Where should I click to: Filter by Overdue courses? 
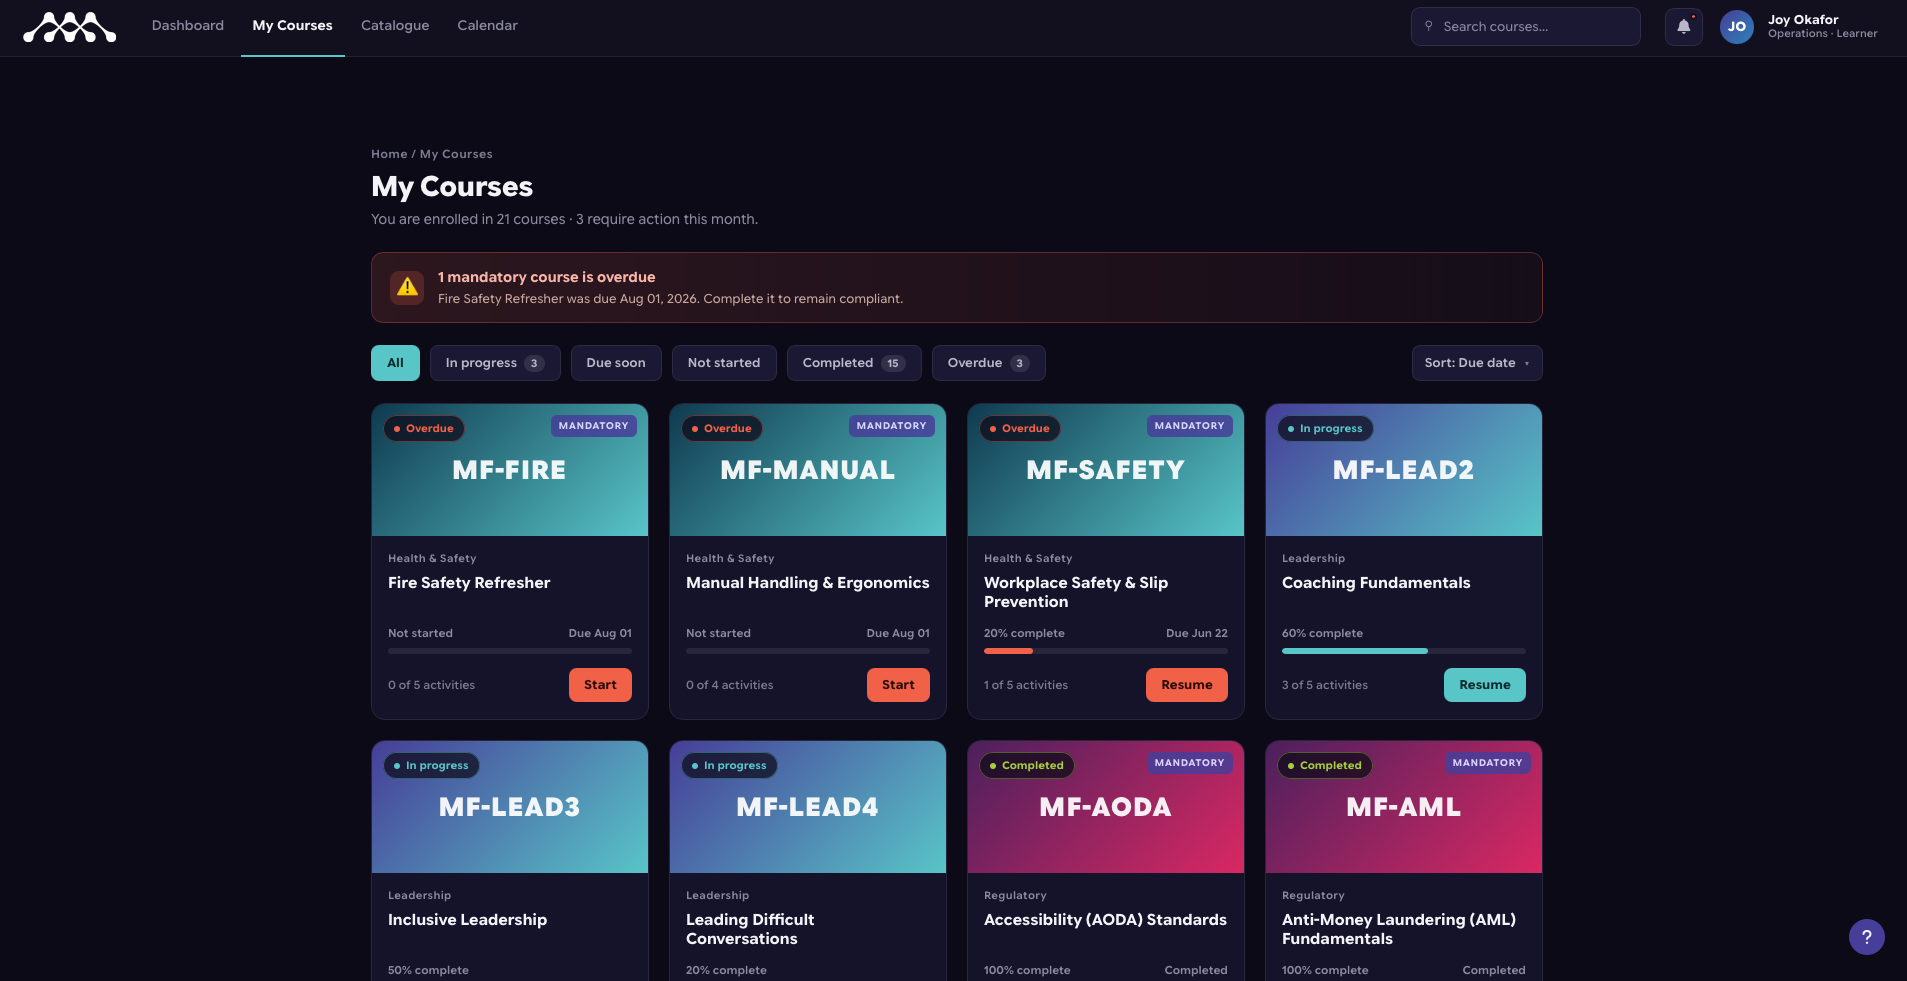click(x=988, y=363)
